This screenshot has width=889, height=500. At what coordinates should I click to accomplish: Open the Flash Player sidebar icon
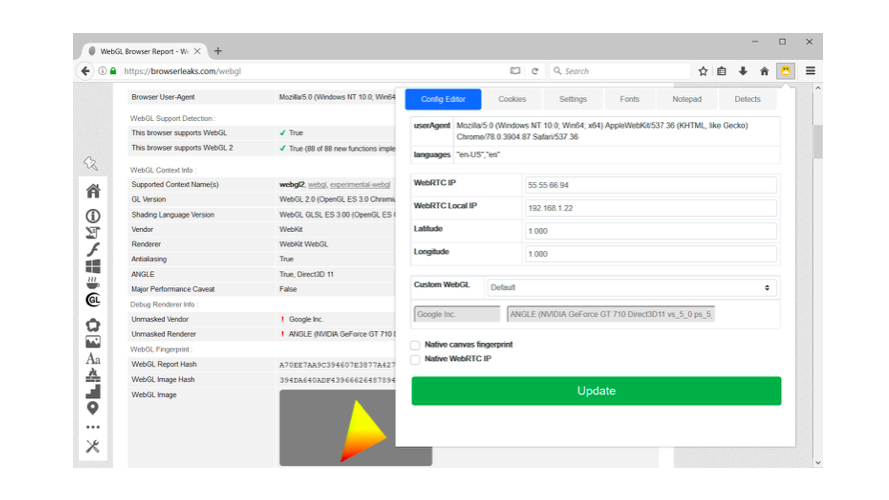(x=93, y=249)
